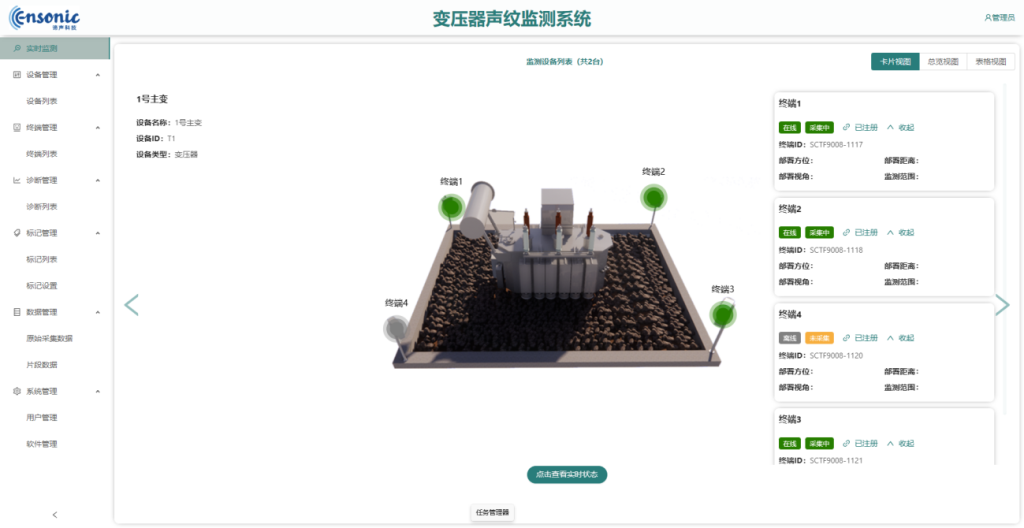Click the 终端2 green marker on model

(x=652, y=197)
